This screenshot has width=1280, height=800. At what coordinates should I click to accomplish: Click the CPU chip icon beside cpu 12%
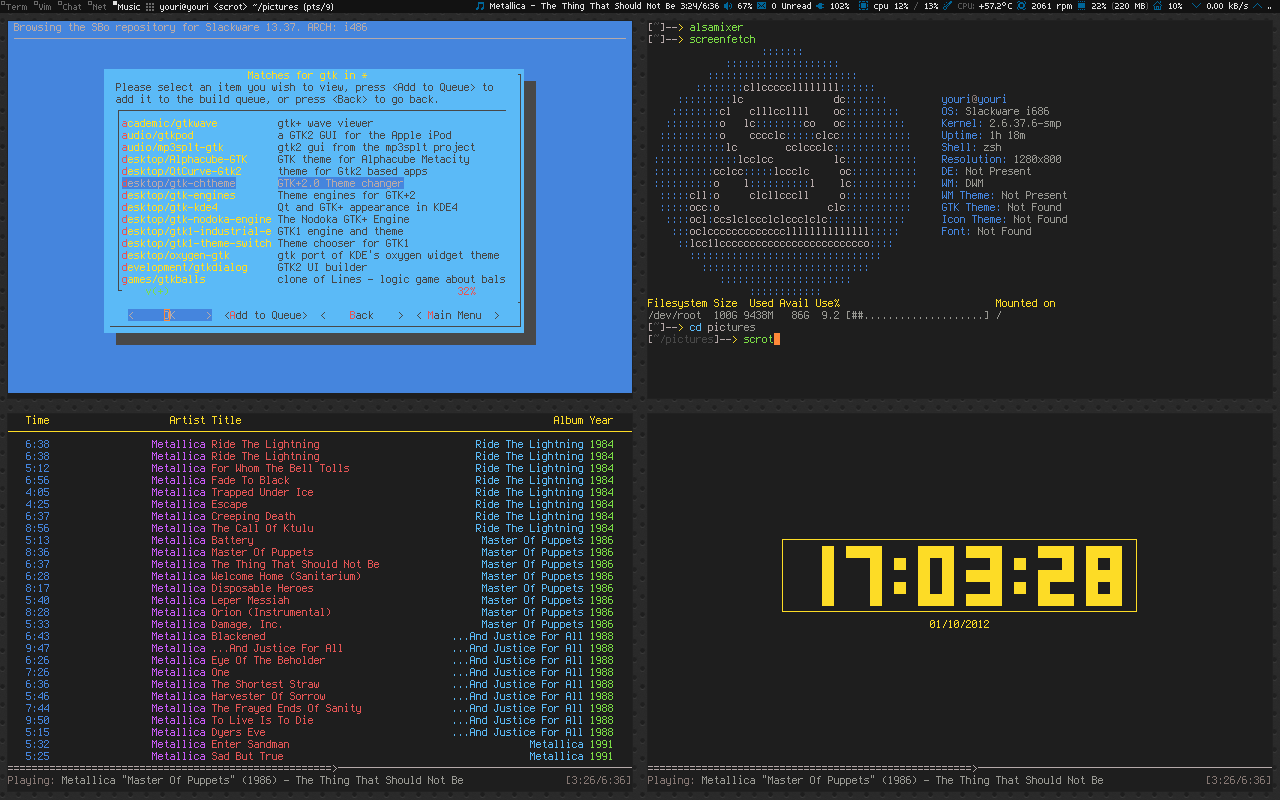pyautogui.click(x=862, y=6)
